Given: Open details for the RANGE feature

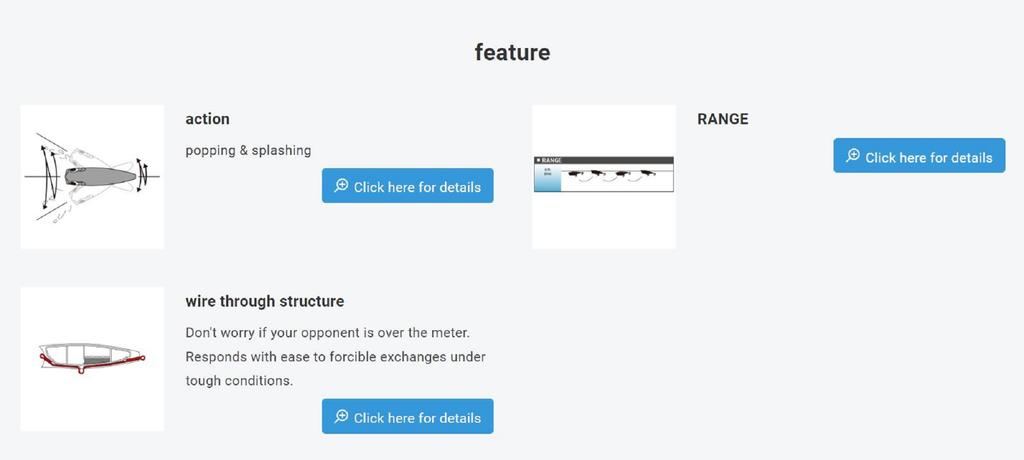Looking at the screenshot, I should (919, 156).
